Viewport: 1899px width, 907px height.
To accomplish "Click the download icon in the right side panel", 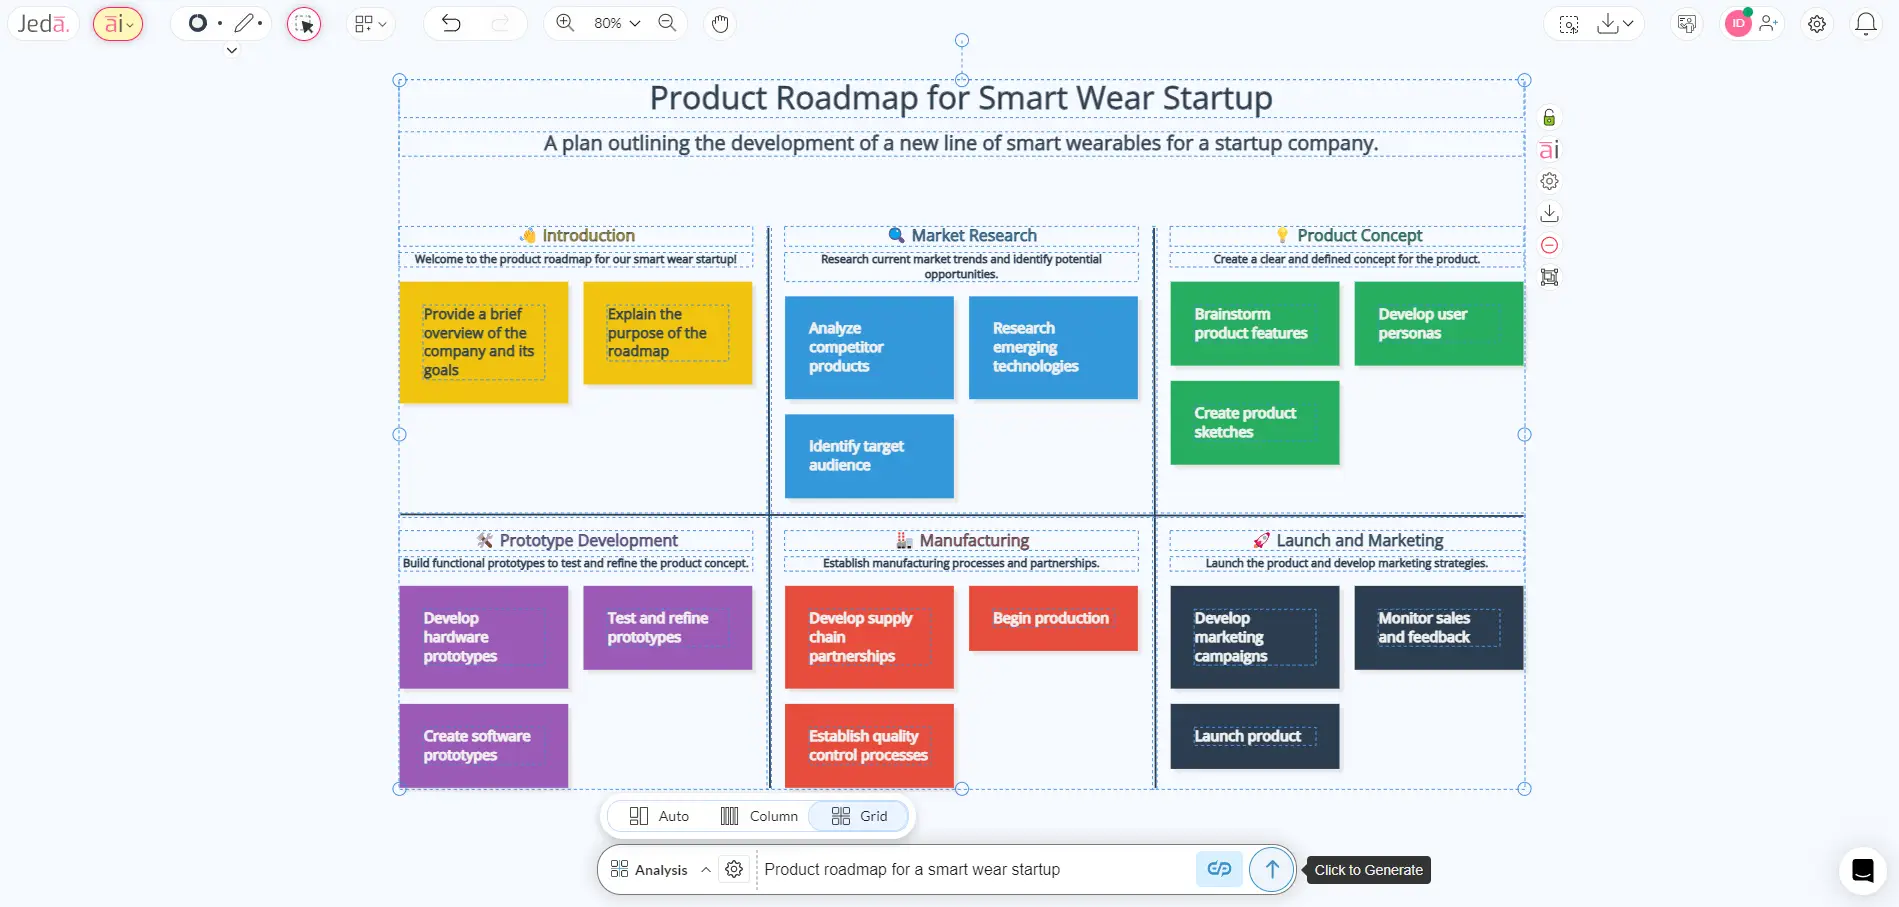I will (1549, 213).
